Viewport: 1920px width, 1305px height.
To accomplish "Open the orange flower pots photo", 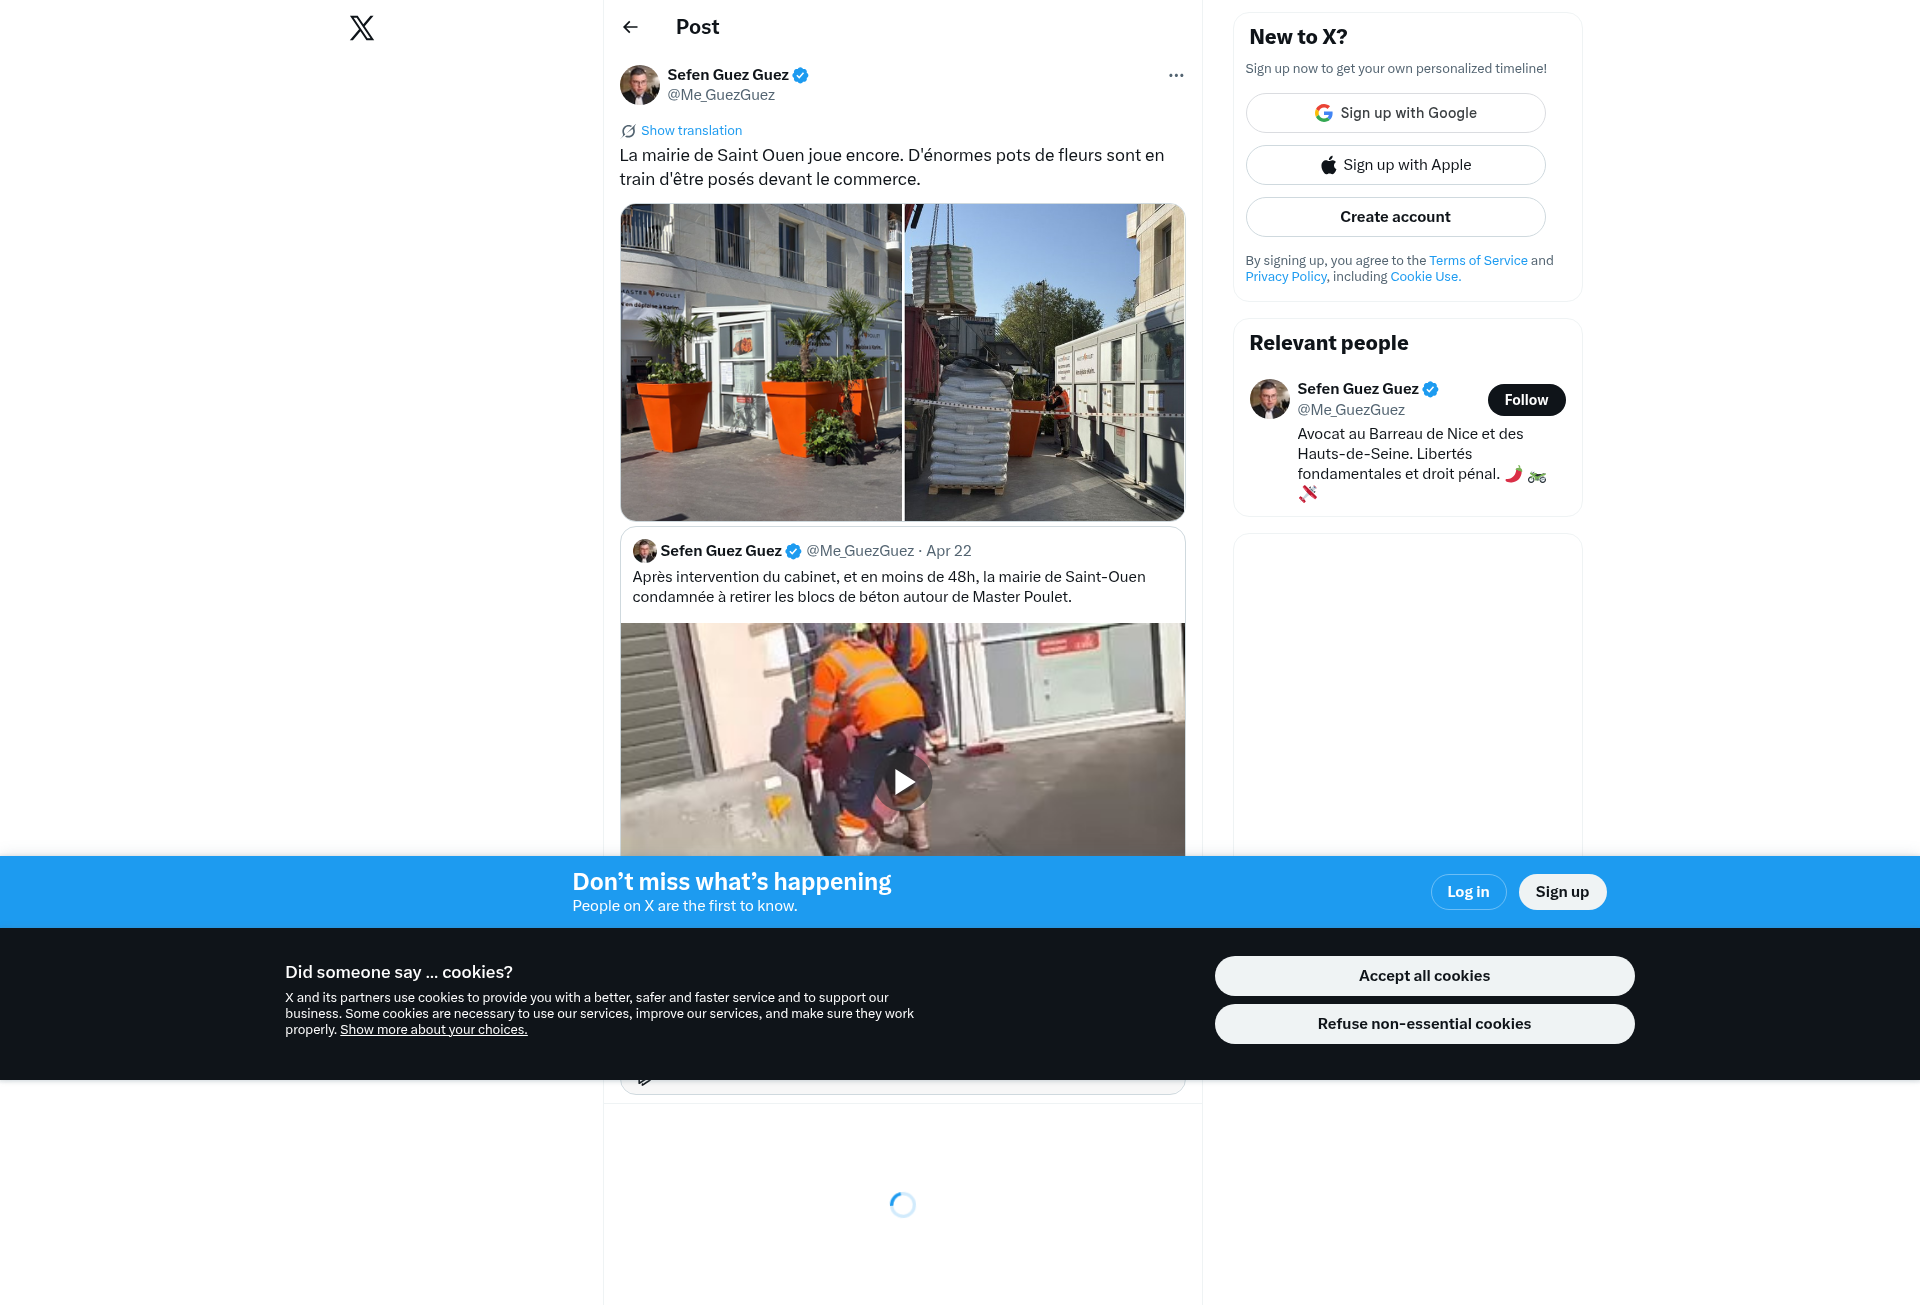I will point(761,362).
